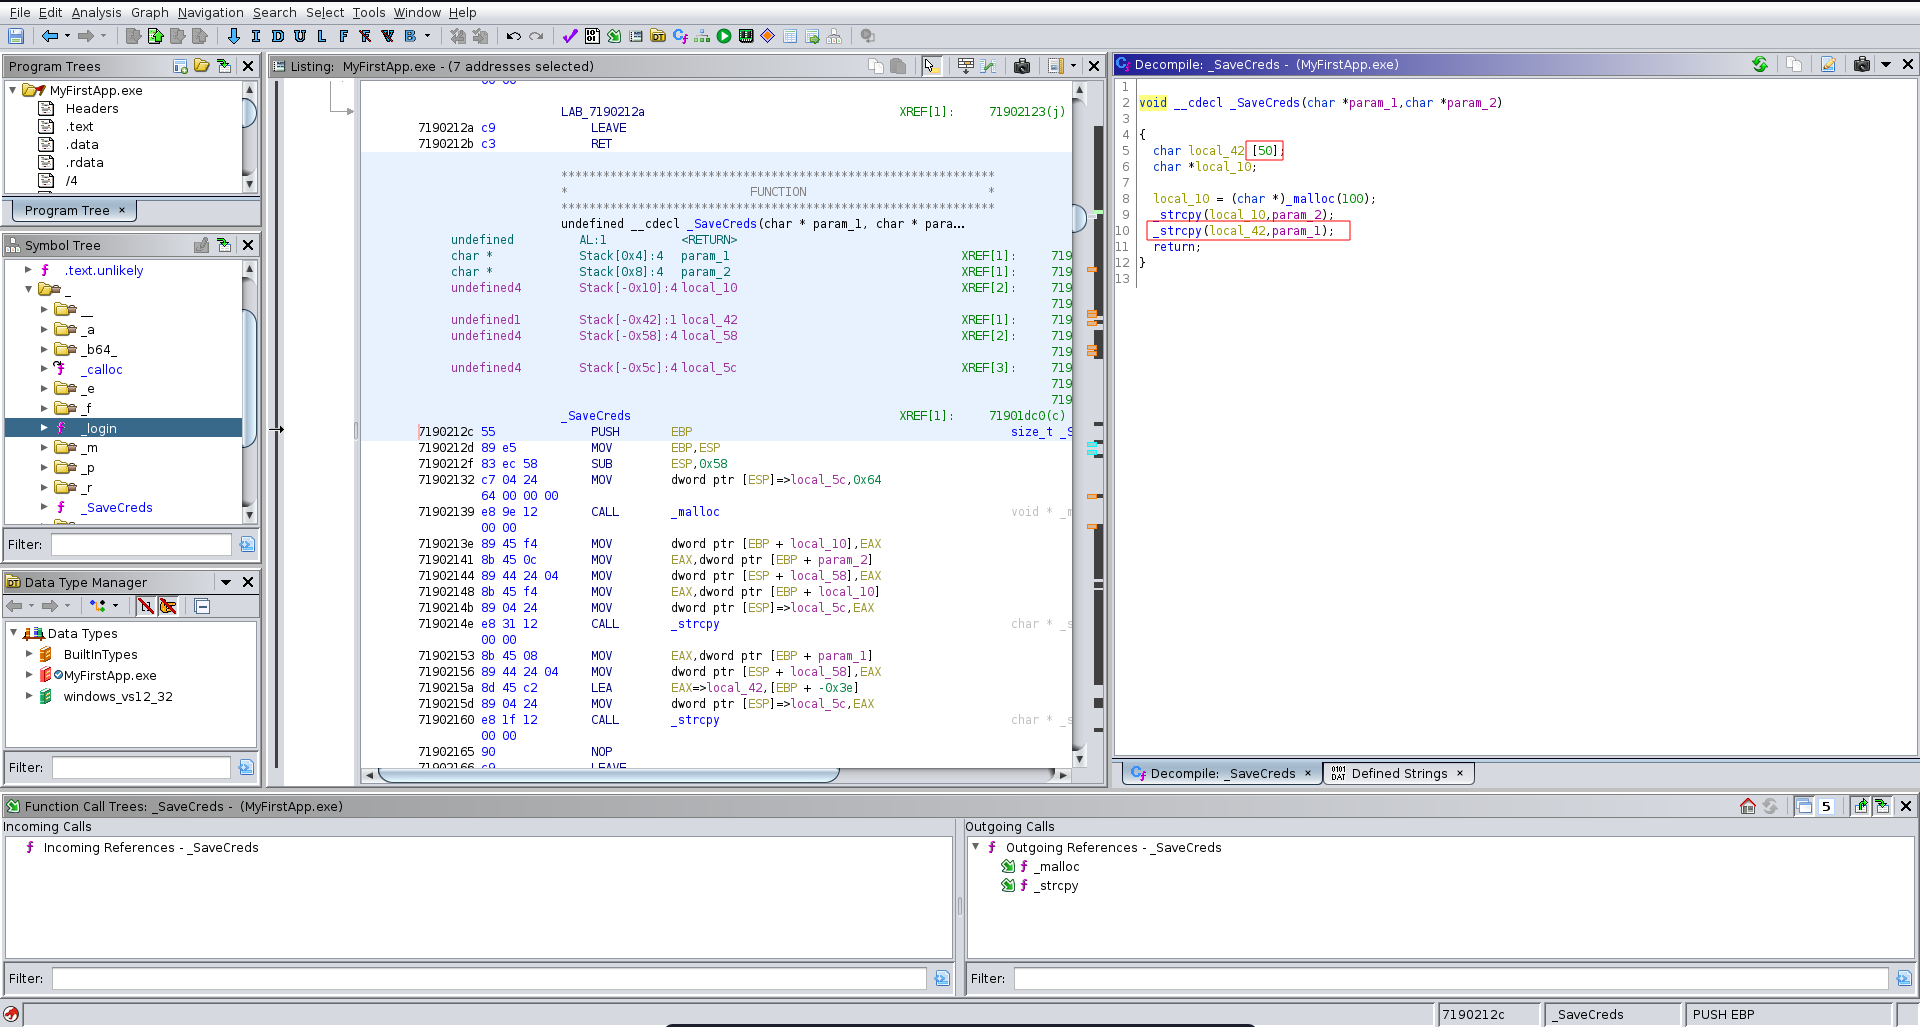Select _login function in Symbol Tree
1920x1027 pixels.
coord(101,428)
